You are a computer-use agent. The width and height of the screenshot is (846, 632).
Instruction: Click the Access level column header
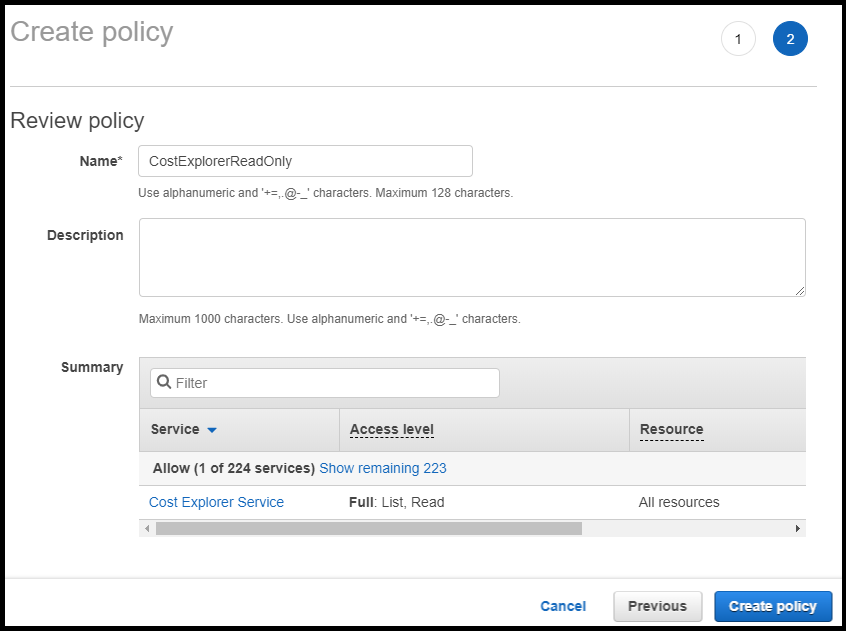[391, 429]
